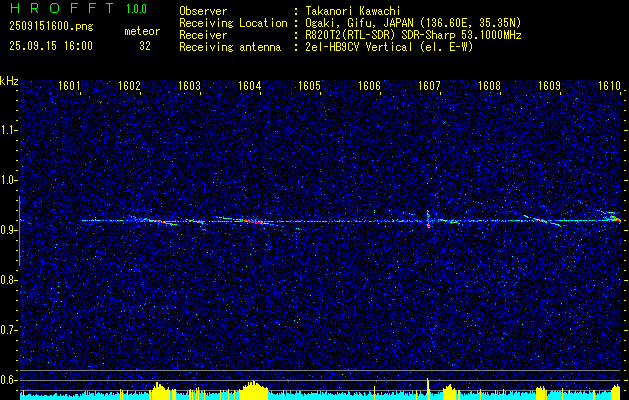
Task: Click the Receiver field label
Action: (203, 35)
